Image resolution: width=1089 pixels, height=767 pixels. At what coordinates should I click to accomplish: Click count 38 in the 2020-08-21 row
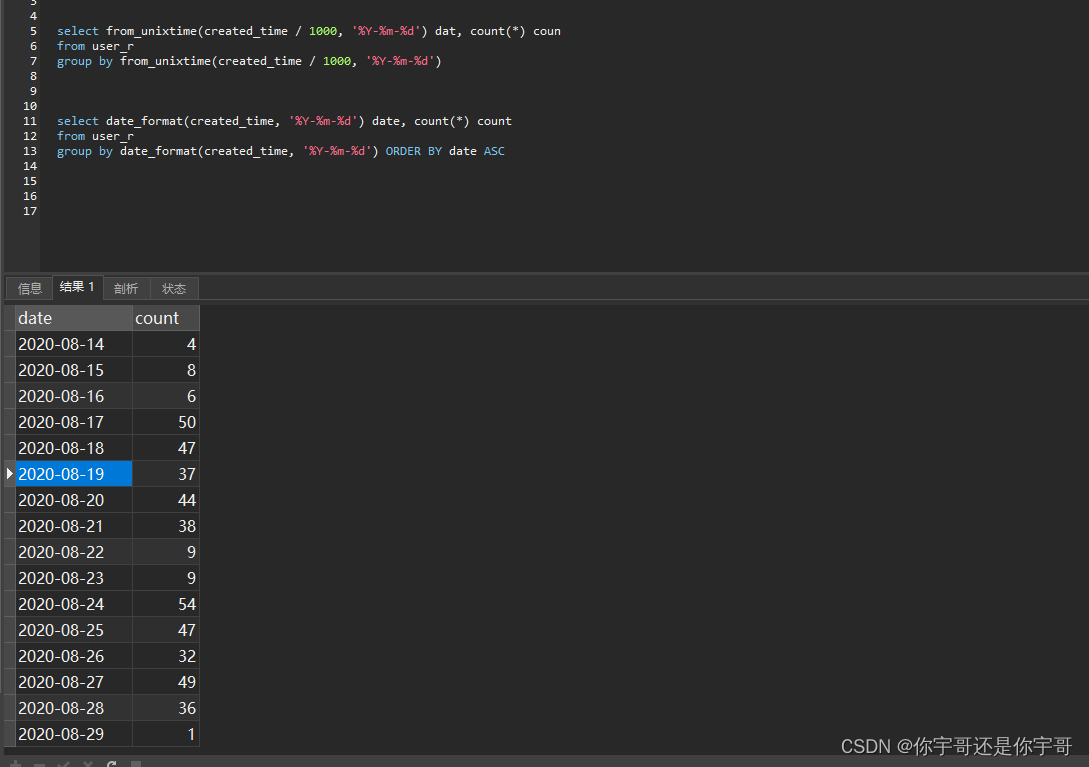[x=166, y=526]
